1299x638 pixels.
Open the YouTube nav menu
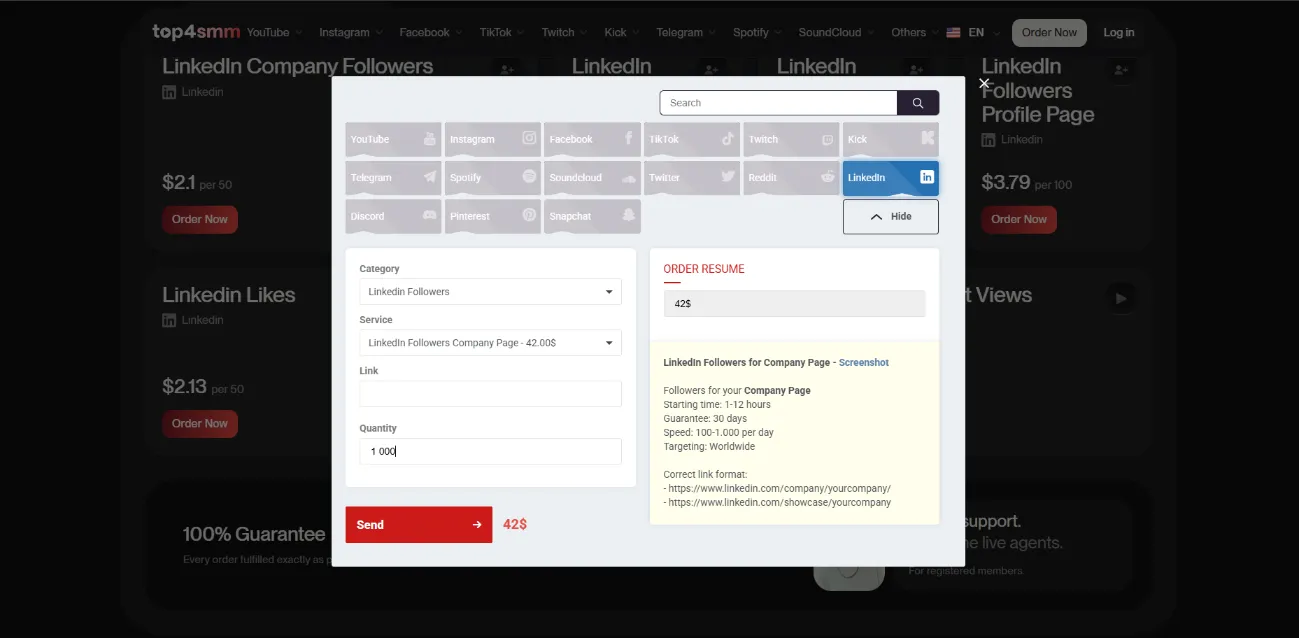pos(274,32)
